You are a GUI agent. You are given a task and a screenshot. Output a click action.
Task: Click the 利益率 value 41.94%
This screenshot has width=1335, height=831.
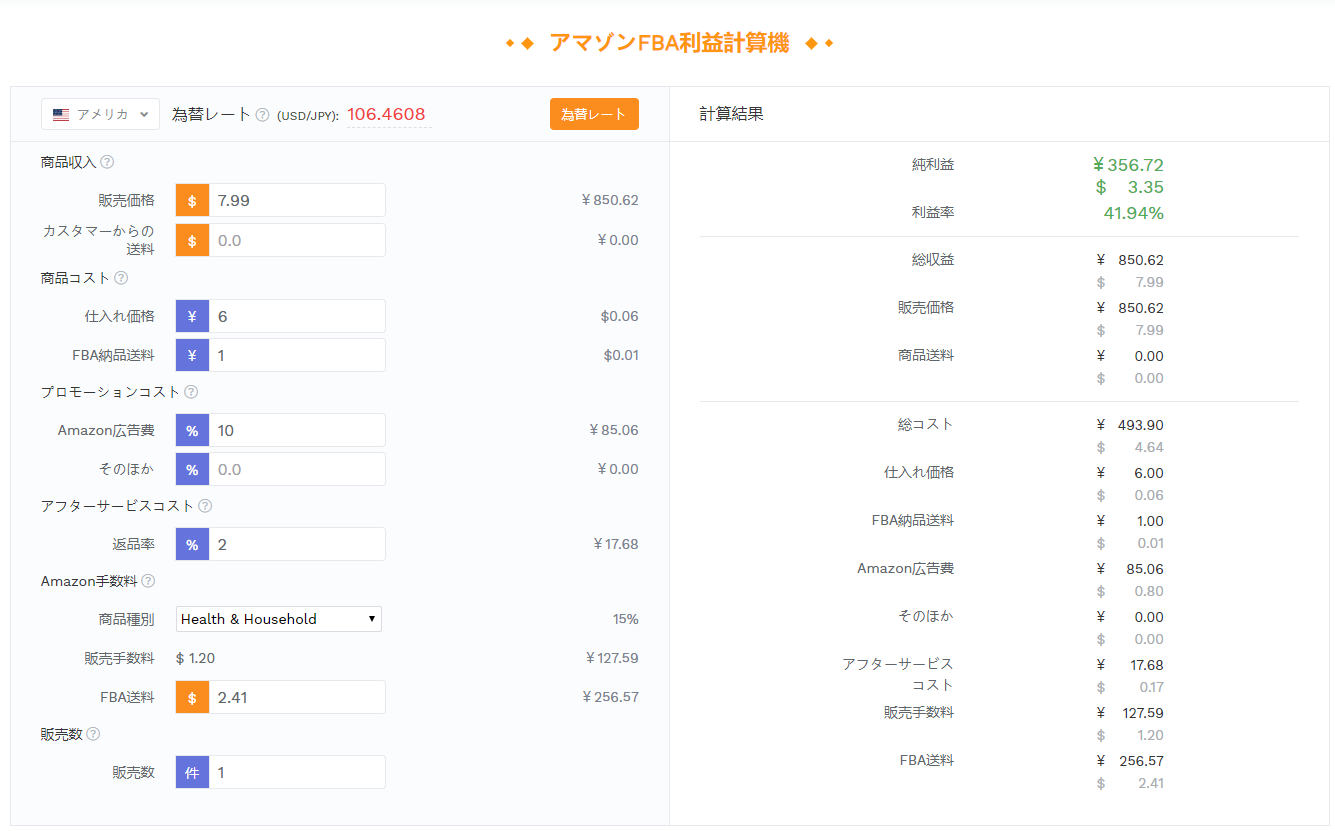pyautogui.click(x=1133, y=213)
